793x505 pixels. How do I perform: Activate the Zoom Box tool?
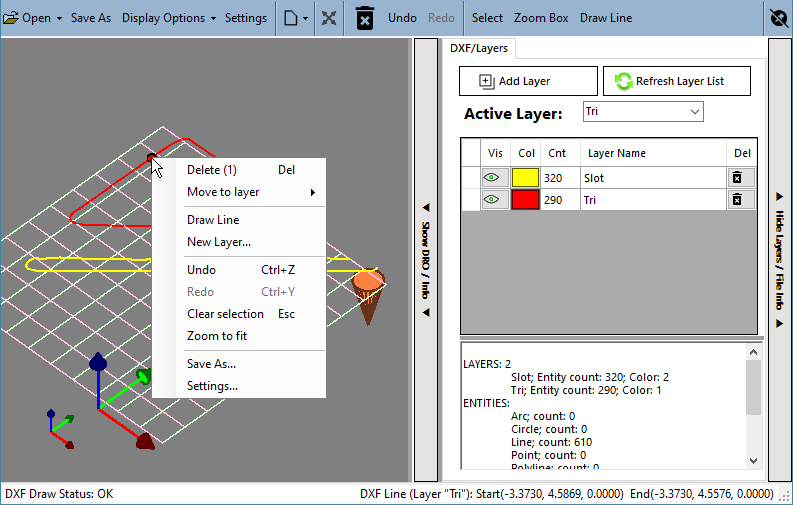[541, 18]
